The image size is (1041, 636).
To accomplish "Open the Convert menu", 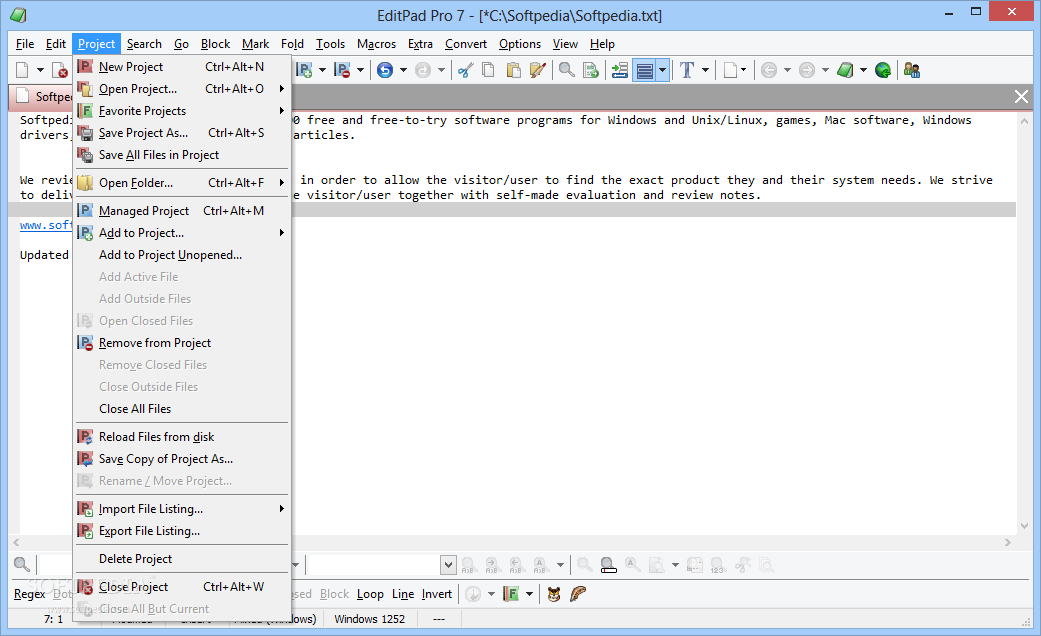I will click(465, 44).
